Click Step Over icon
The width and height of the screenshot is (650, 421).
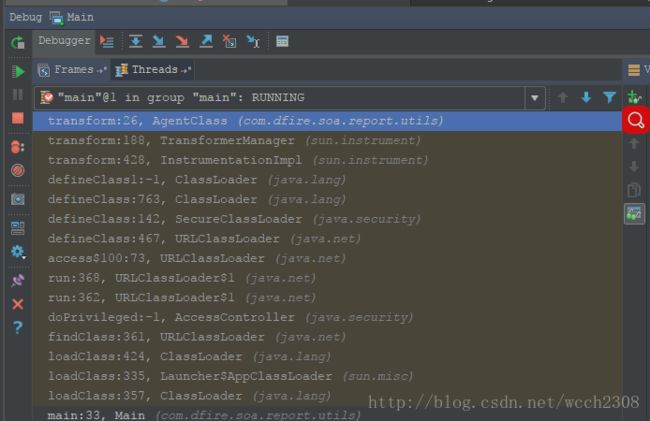click(x=136, y=41)
